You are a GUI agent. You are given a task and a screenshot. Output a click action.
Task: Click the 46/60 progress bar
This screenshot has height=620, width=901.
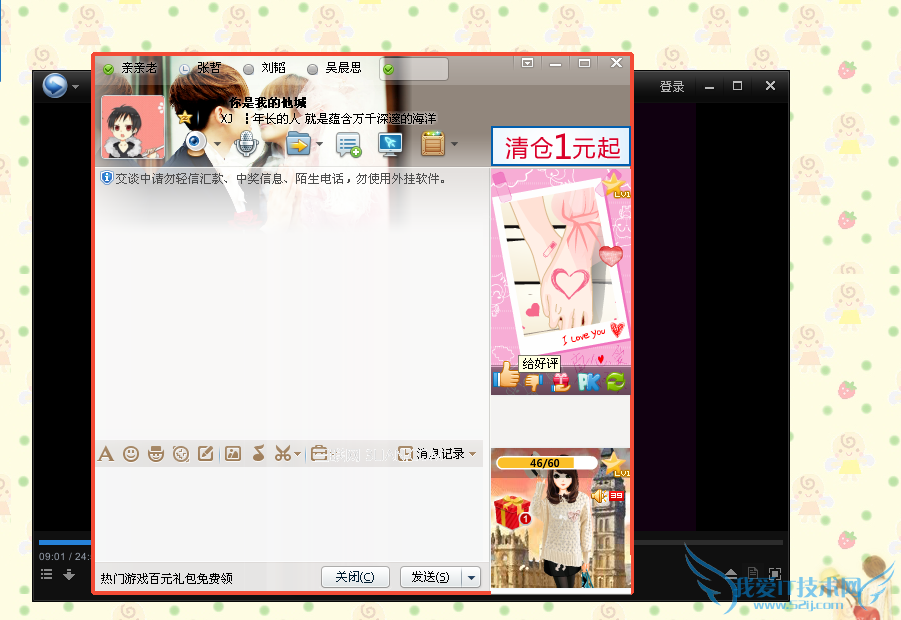tap(546, 463)
